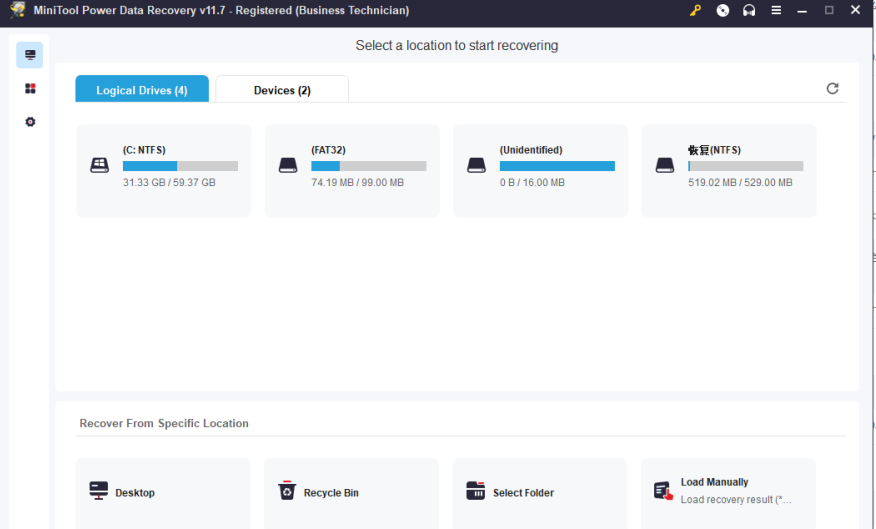Click the (FAT32) drive label

[x=328, y=150]
